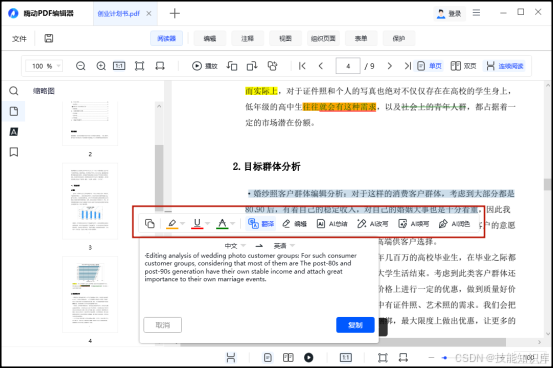
Task: Open hamburger menu near login
Action: click(x=476, y=13)
